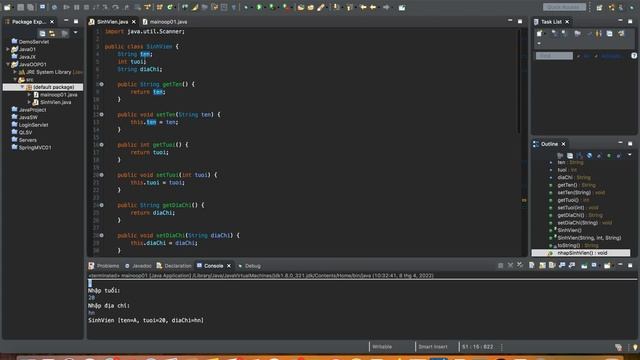Toggle Word Wrap in Console toolbar
This screenshot has width=640, height=360.
coord(552,265)
